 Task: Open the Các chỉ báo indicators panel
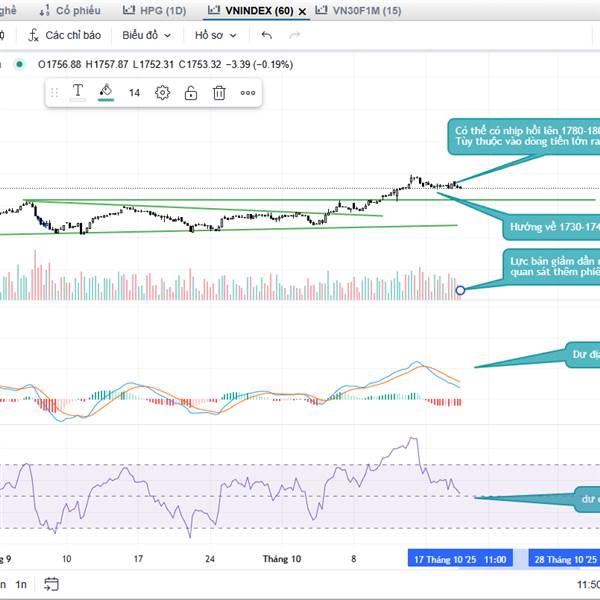65,35
